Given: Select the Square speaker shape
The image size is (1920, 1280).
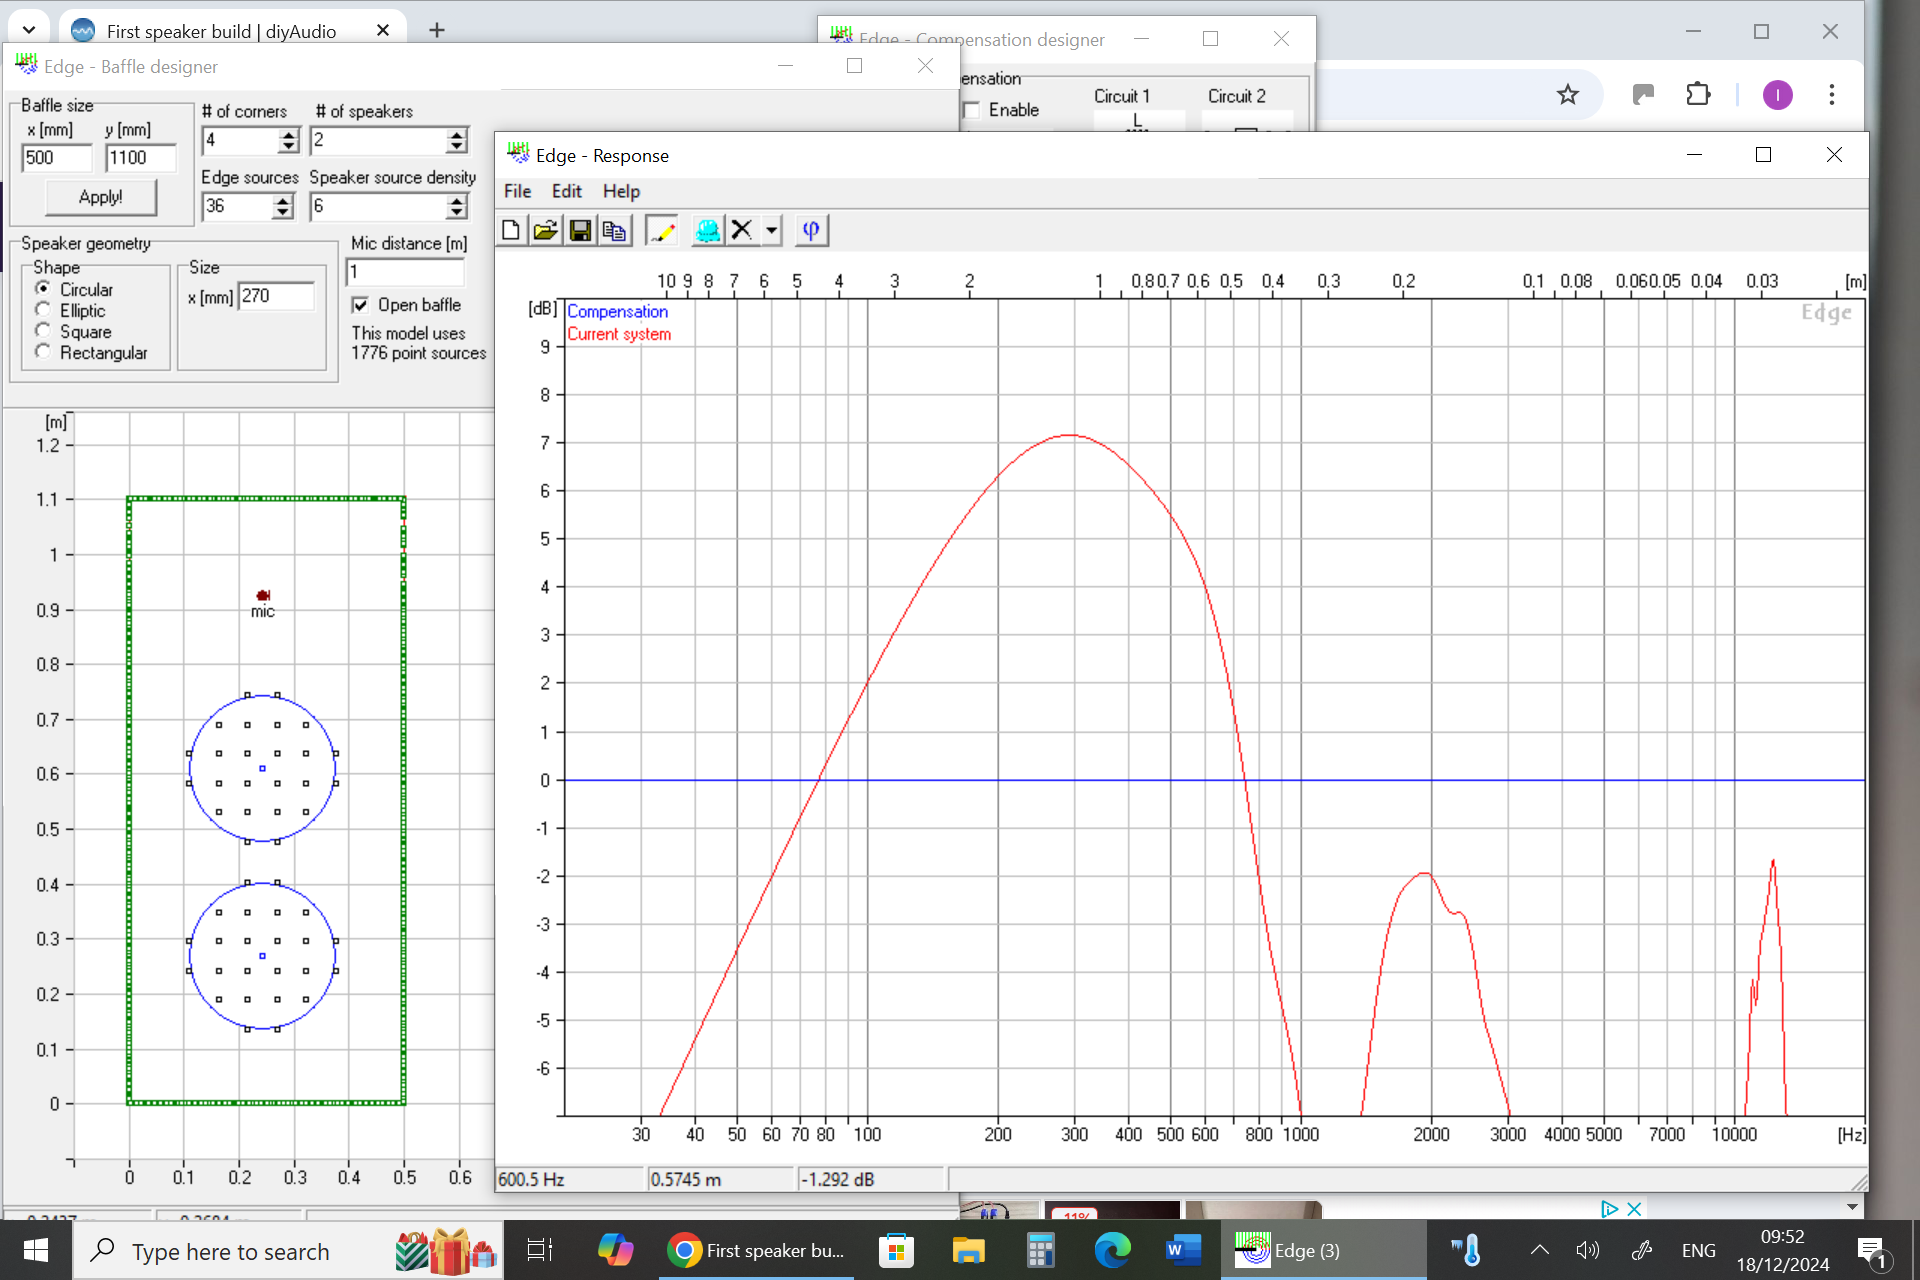Looking at the screenshot, I should 43,330.
